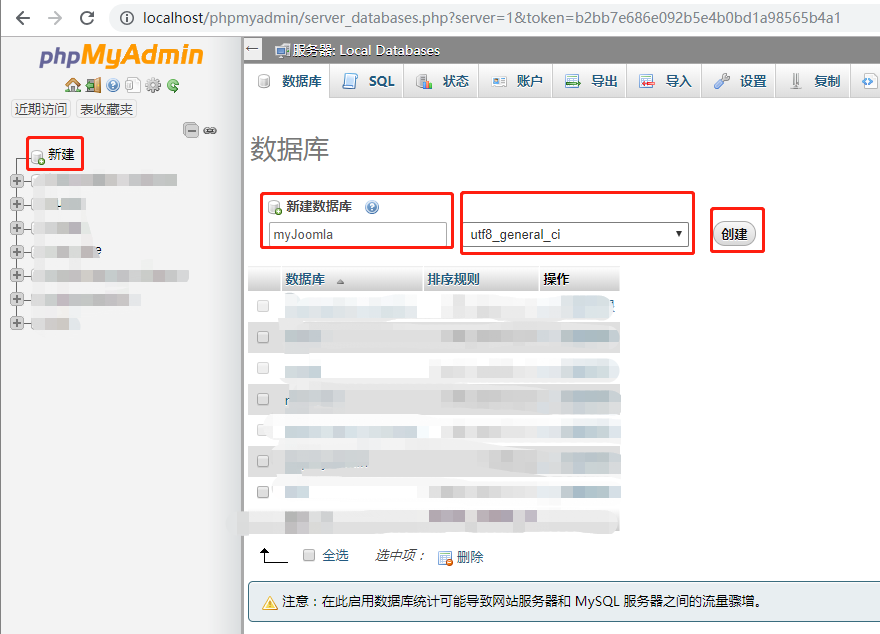Check the 全选 checkbox

pos(309,555)
